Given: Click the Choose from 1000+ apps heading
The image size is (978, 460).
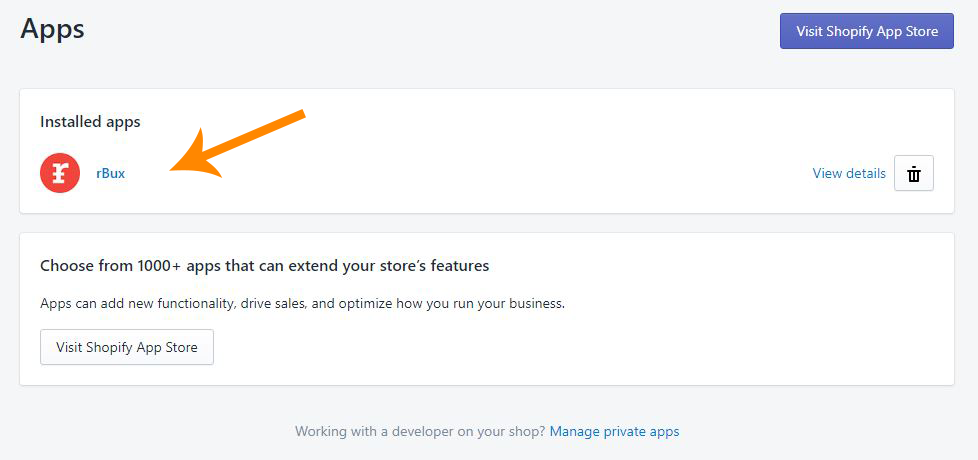Looking at the screenshot, I should click(264, 266).
